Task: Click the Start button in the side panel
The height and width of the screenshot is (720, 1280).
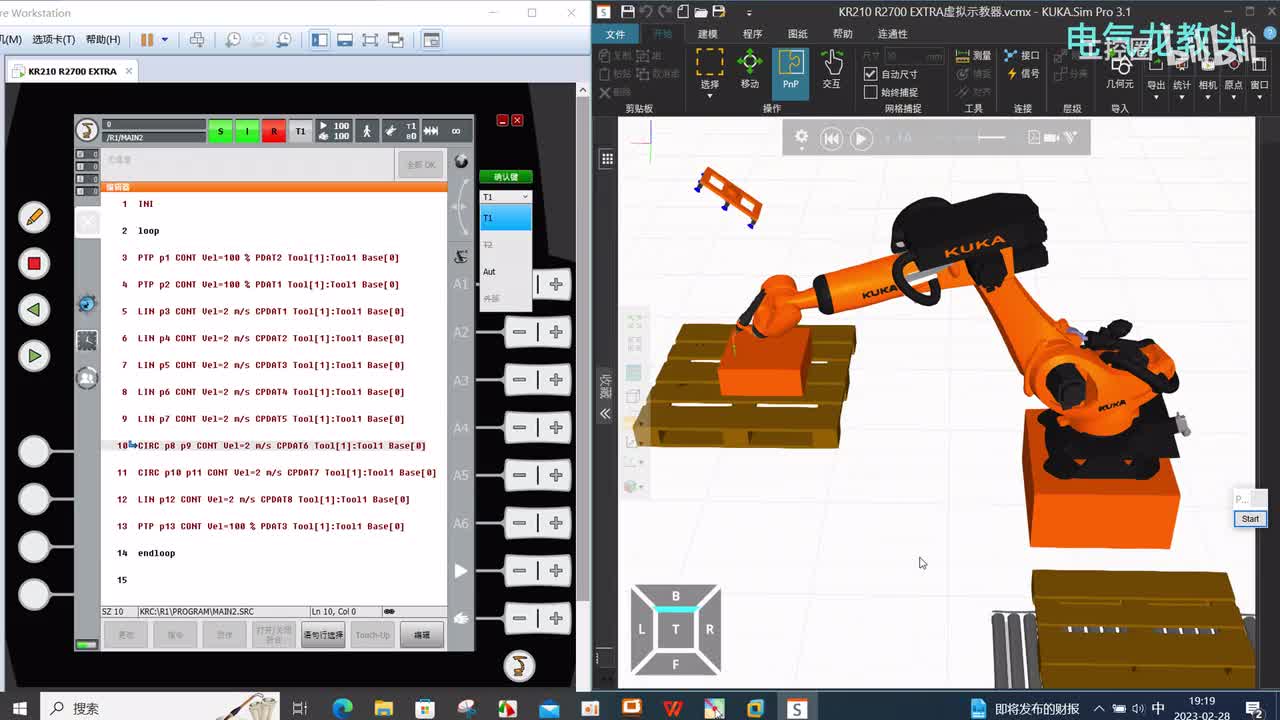Action: 1250,519
